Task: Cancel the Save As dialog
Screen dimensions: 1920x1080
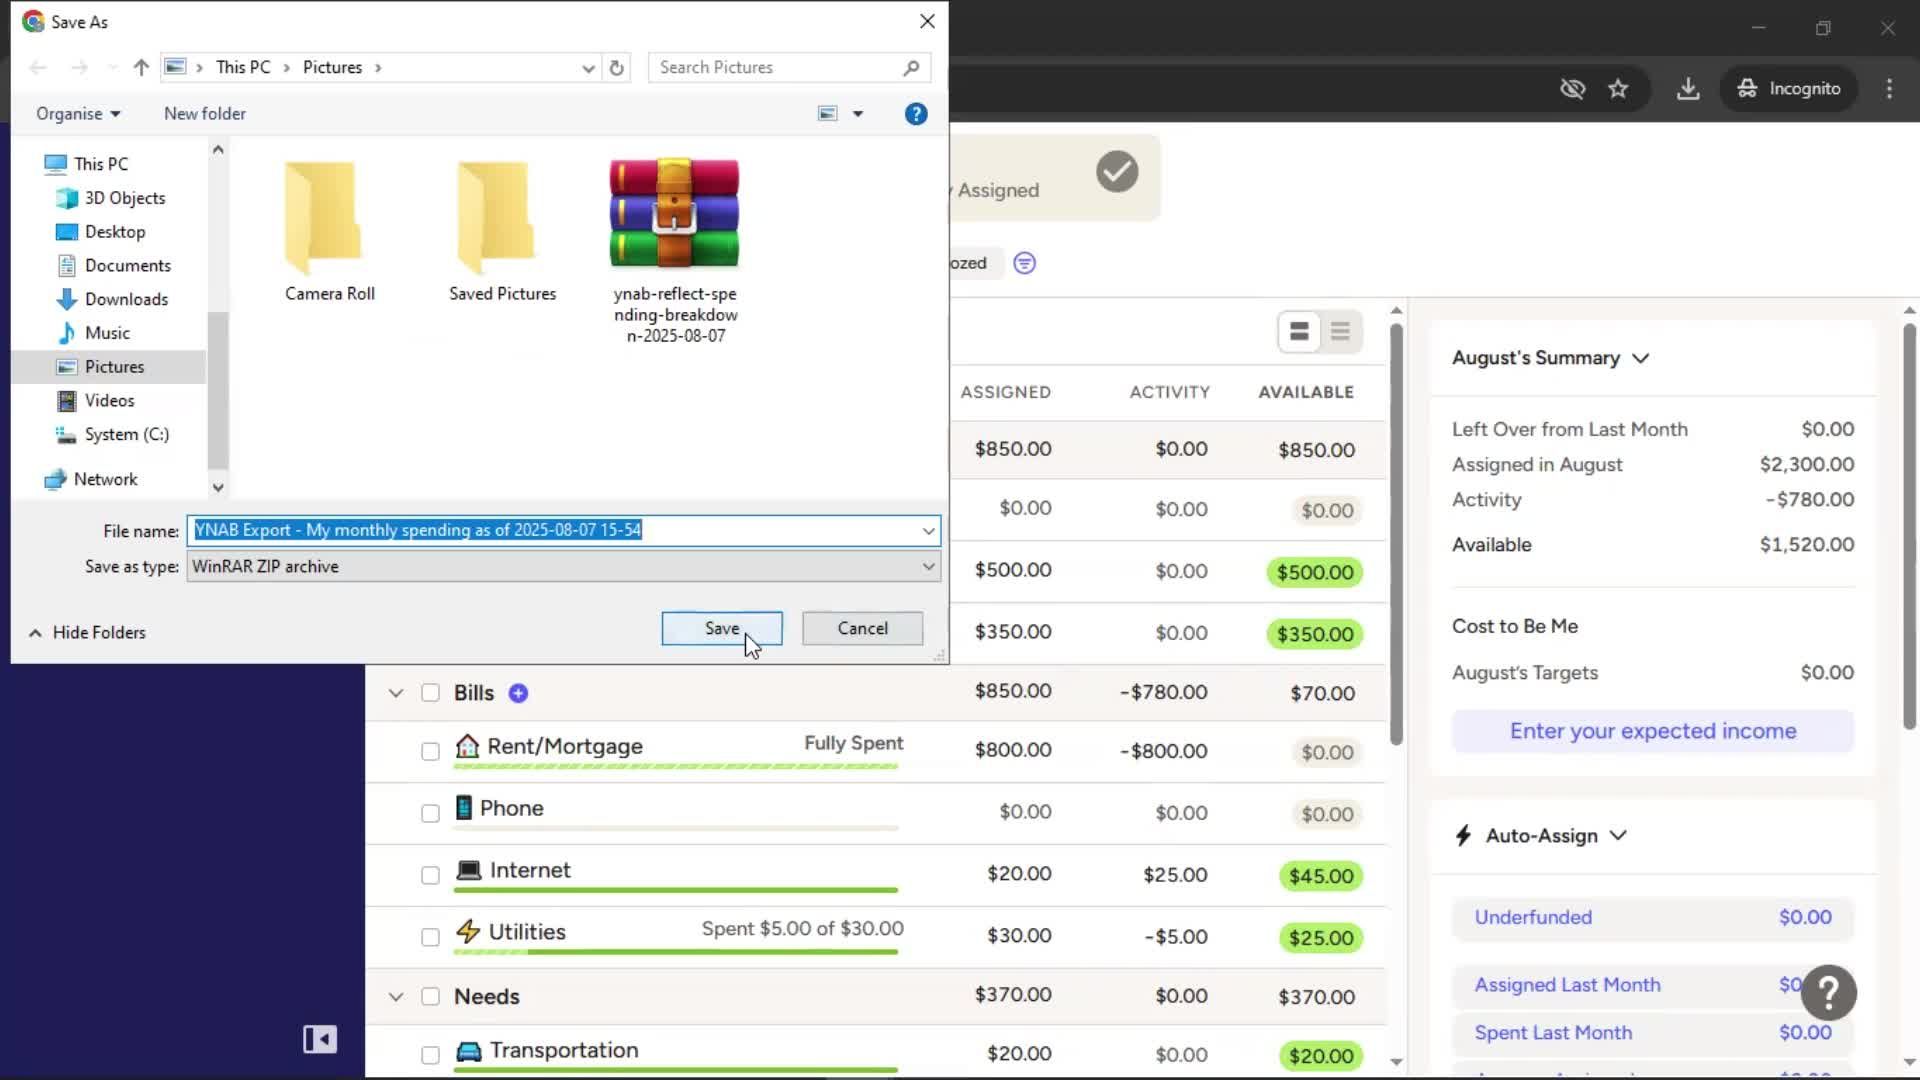Action: pyautogui.click(x=862, y=628)
